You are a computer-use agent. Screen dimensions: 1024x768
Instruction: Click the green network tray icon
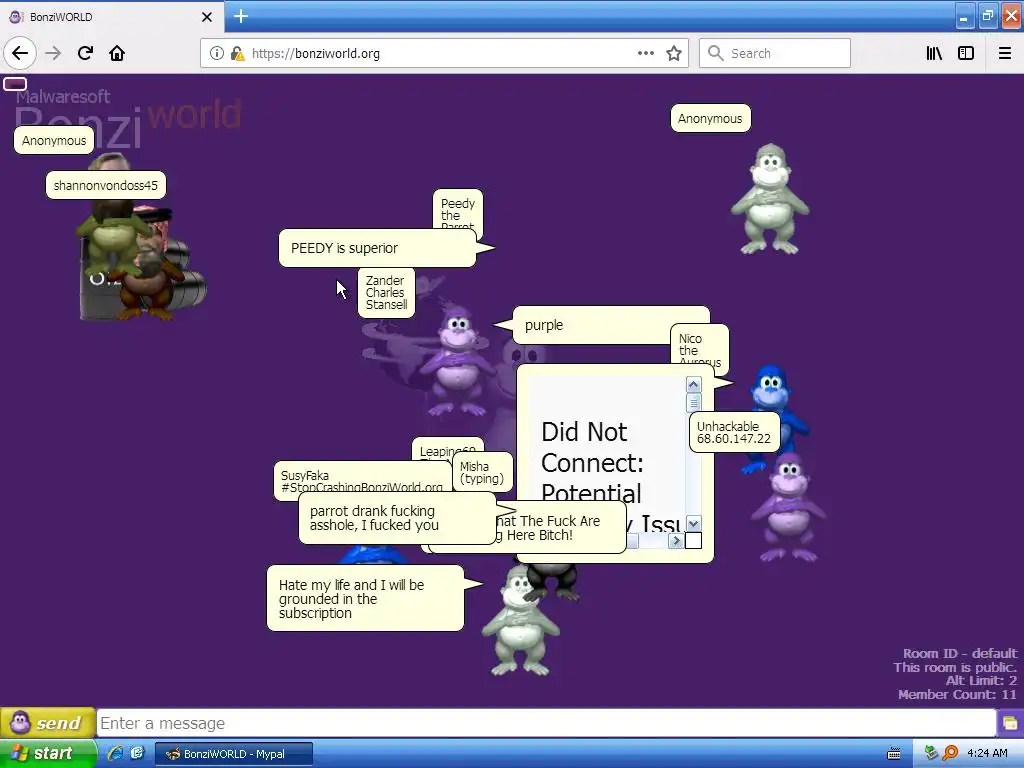(x=931, y=754)
